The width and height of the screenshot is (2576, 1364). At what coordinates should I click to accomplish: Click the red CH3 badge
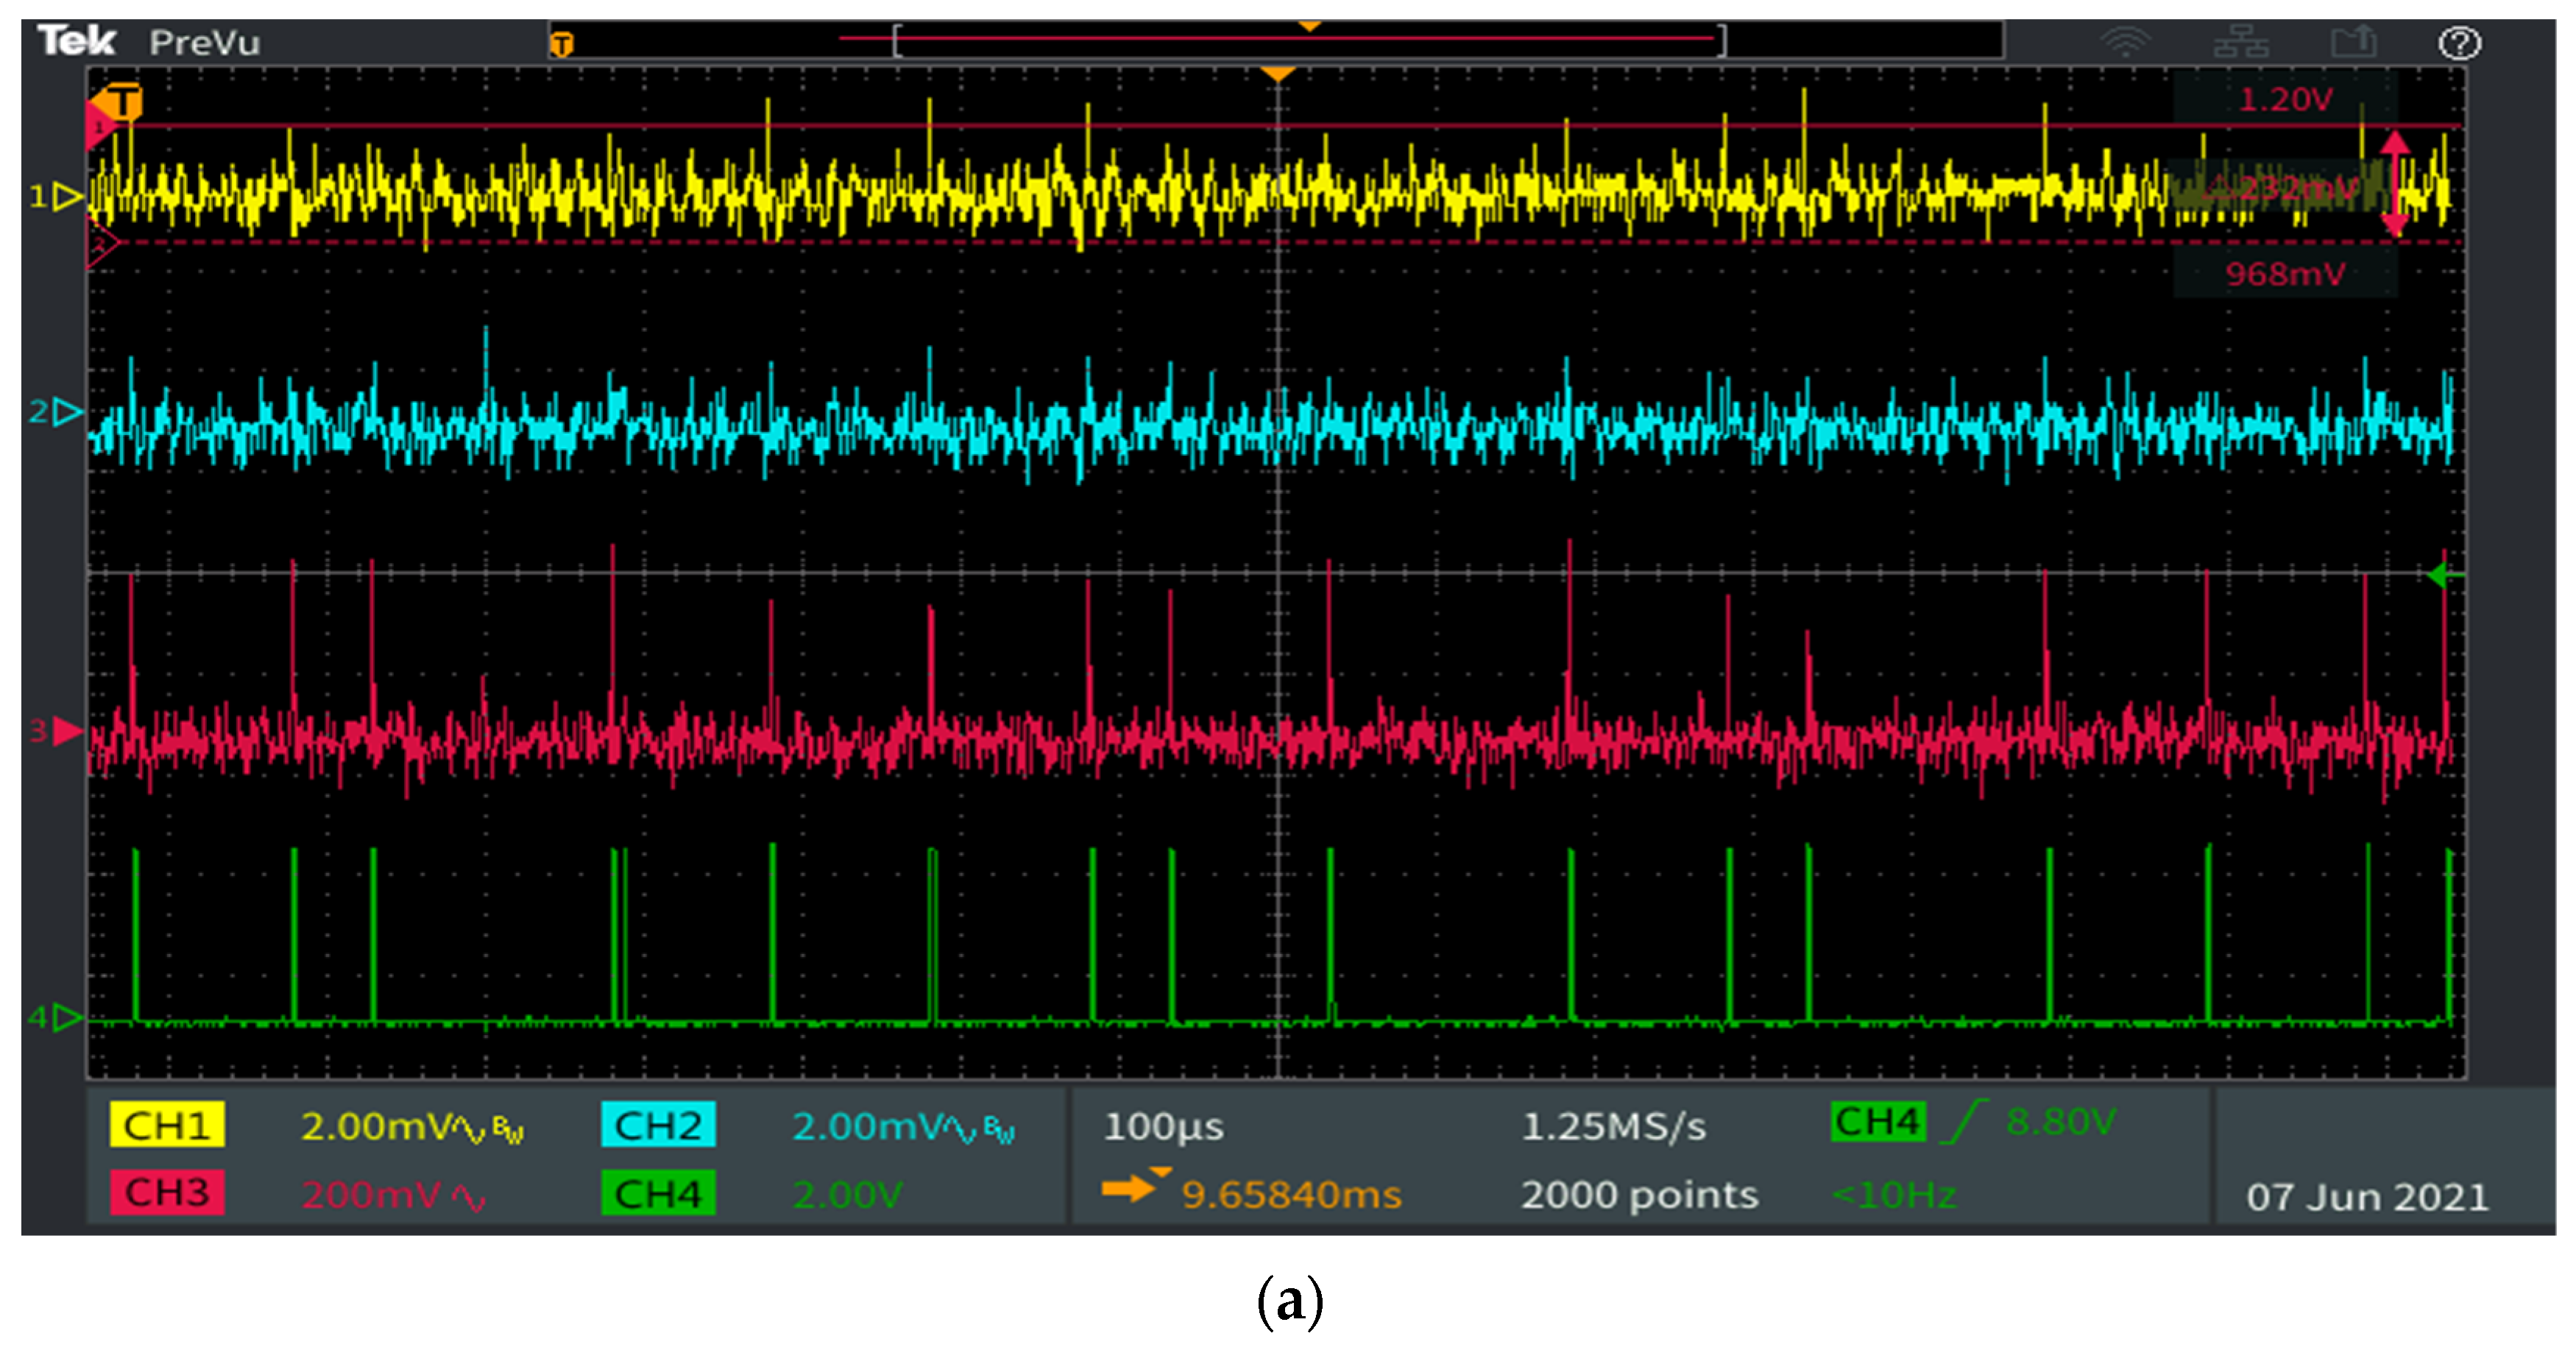167,1192
